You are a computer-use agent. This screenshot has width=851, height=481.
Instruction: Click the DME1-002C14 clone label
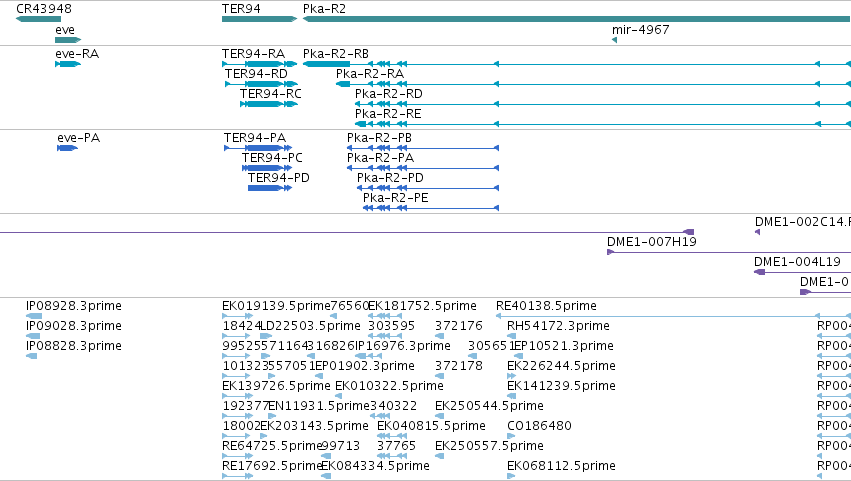point(803,222)
